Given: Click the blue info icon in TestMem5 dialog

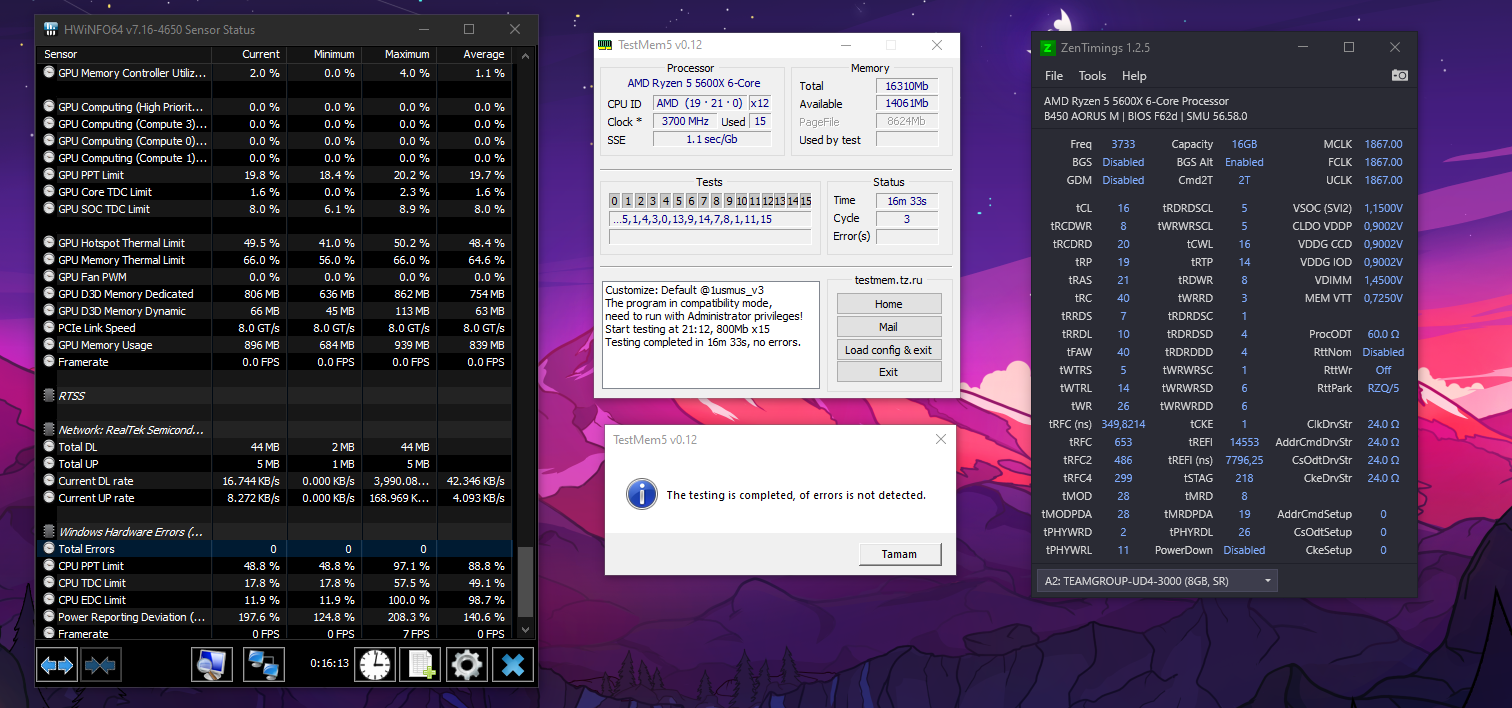Looking at the screenshot, I should pyautogui.click(x=641, y=493).
